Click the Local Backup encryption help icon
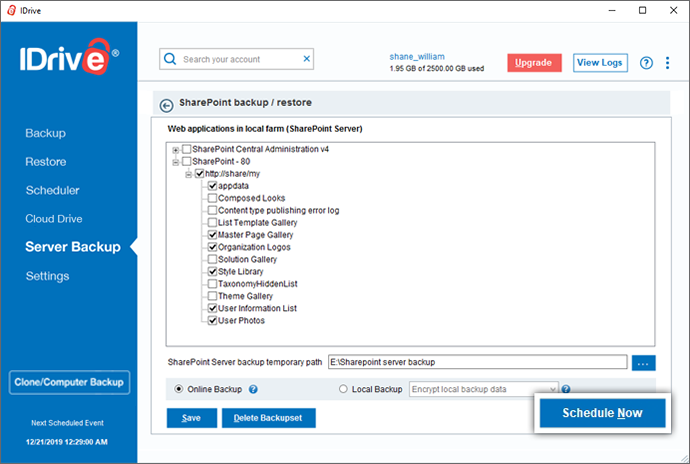 (x=566, y=389)
